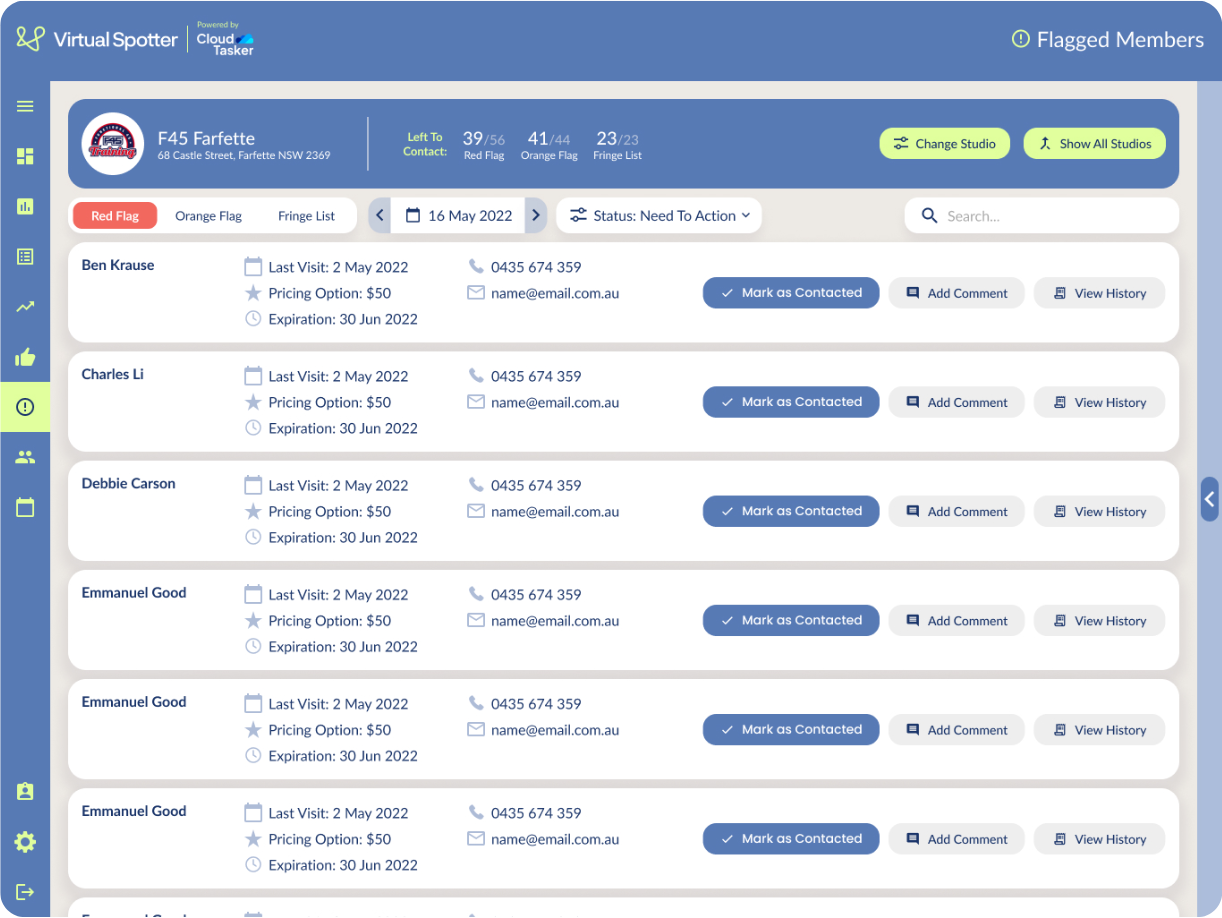Open the thumbs up sidebar icon
The image size is (1222, 918).
point(25,357)
